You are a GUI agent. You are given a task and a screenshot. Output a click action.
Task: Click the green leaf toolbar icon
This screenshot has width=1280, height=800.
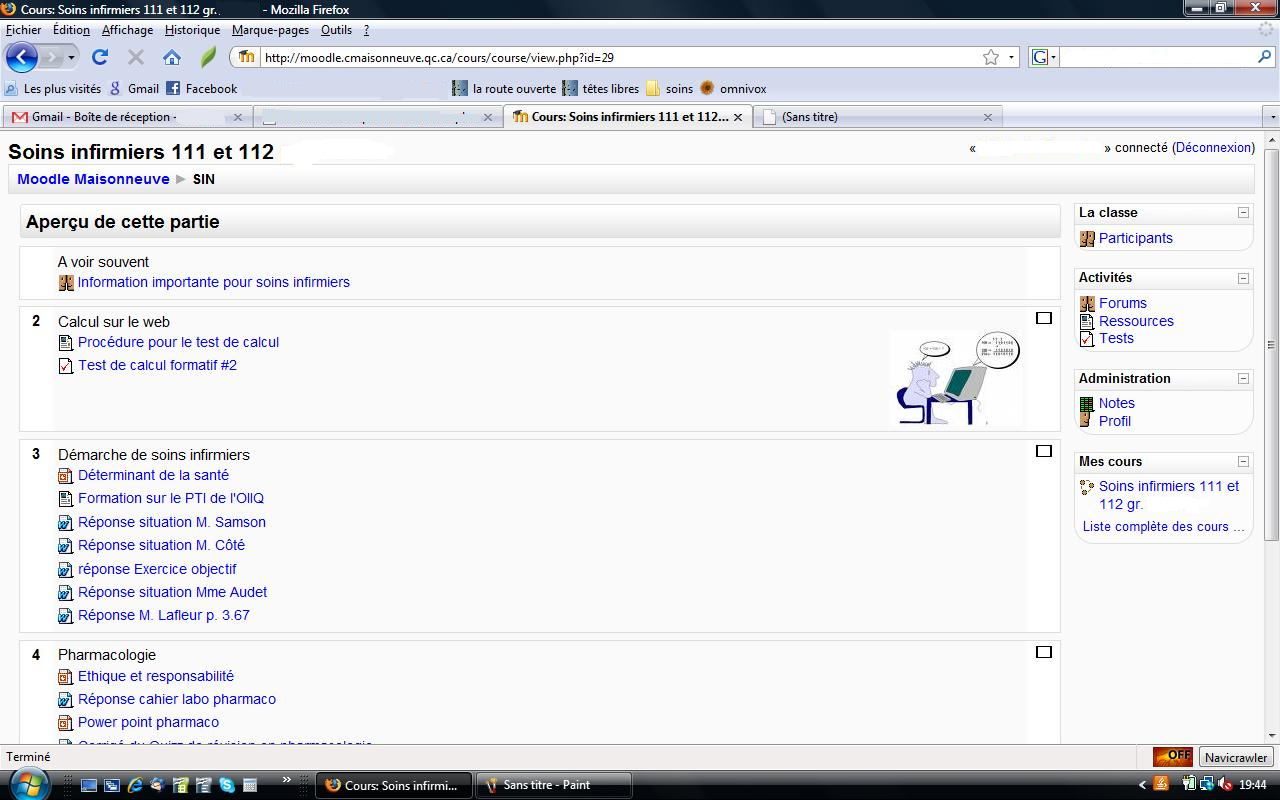208,57
